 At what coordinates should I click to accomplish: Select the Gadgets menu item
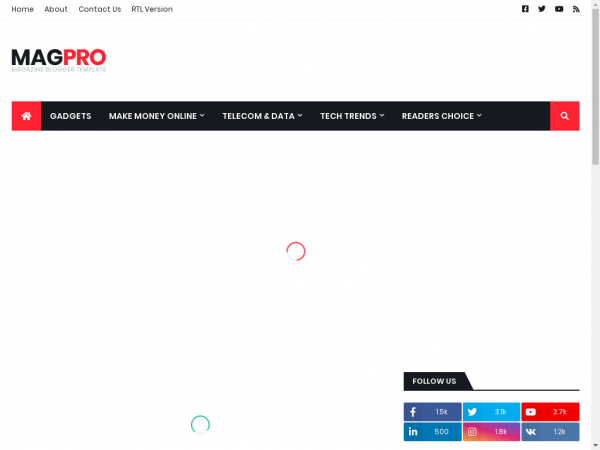(70, 116)
